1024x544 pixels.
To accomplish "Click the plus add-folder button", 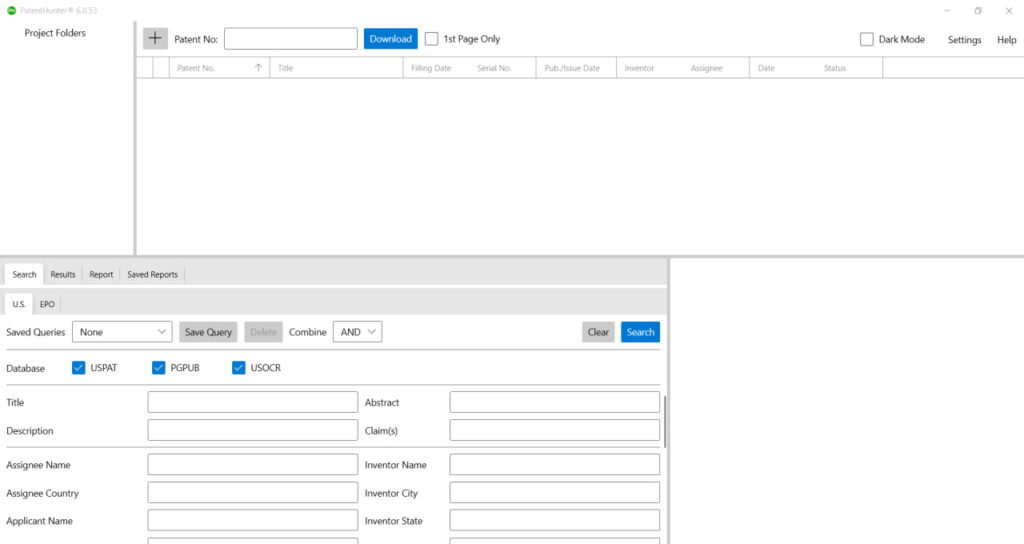I will 155,39.
